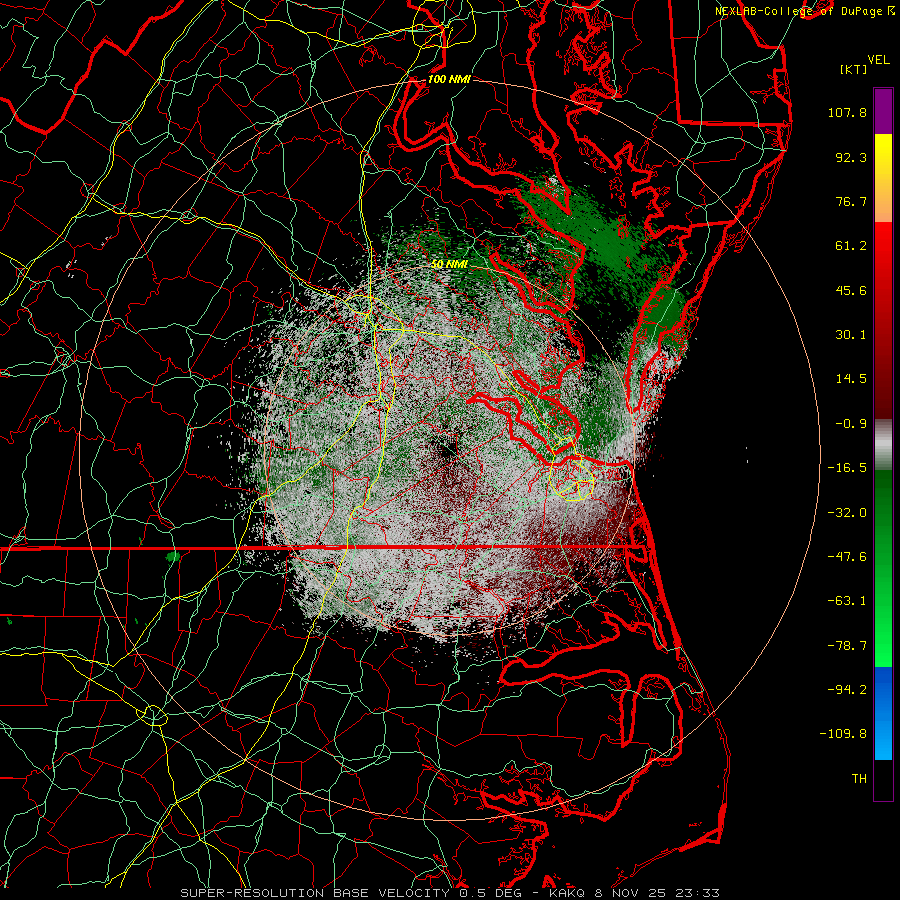The height and width of the screenshot is (900, 900).
Task: Click the purple segment of the velocity color bar
Action: (x=883, y=111)
